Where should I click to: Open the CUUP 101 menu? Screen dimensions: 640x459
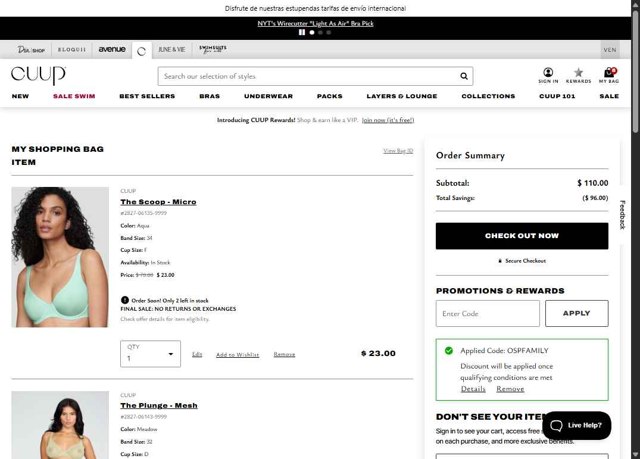[557, 96]
